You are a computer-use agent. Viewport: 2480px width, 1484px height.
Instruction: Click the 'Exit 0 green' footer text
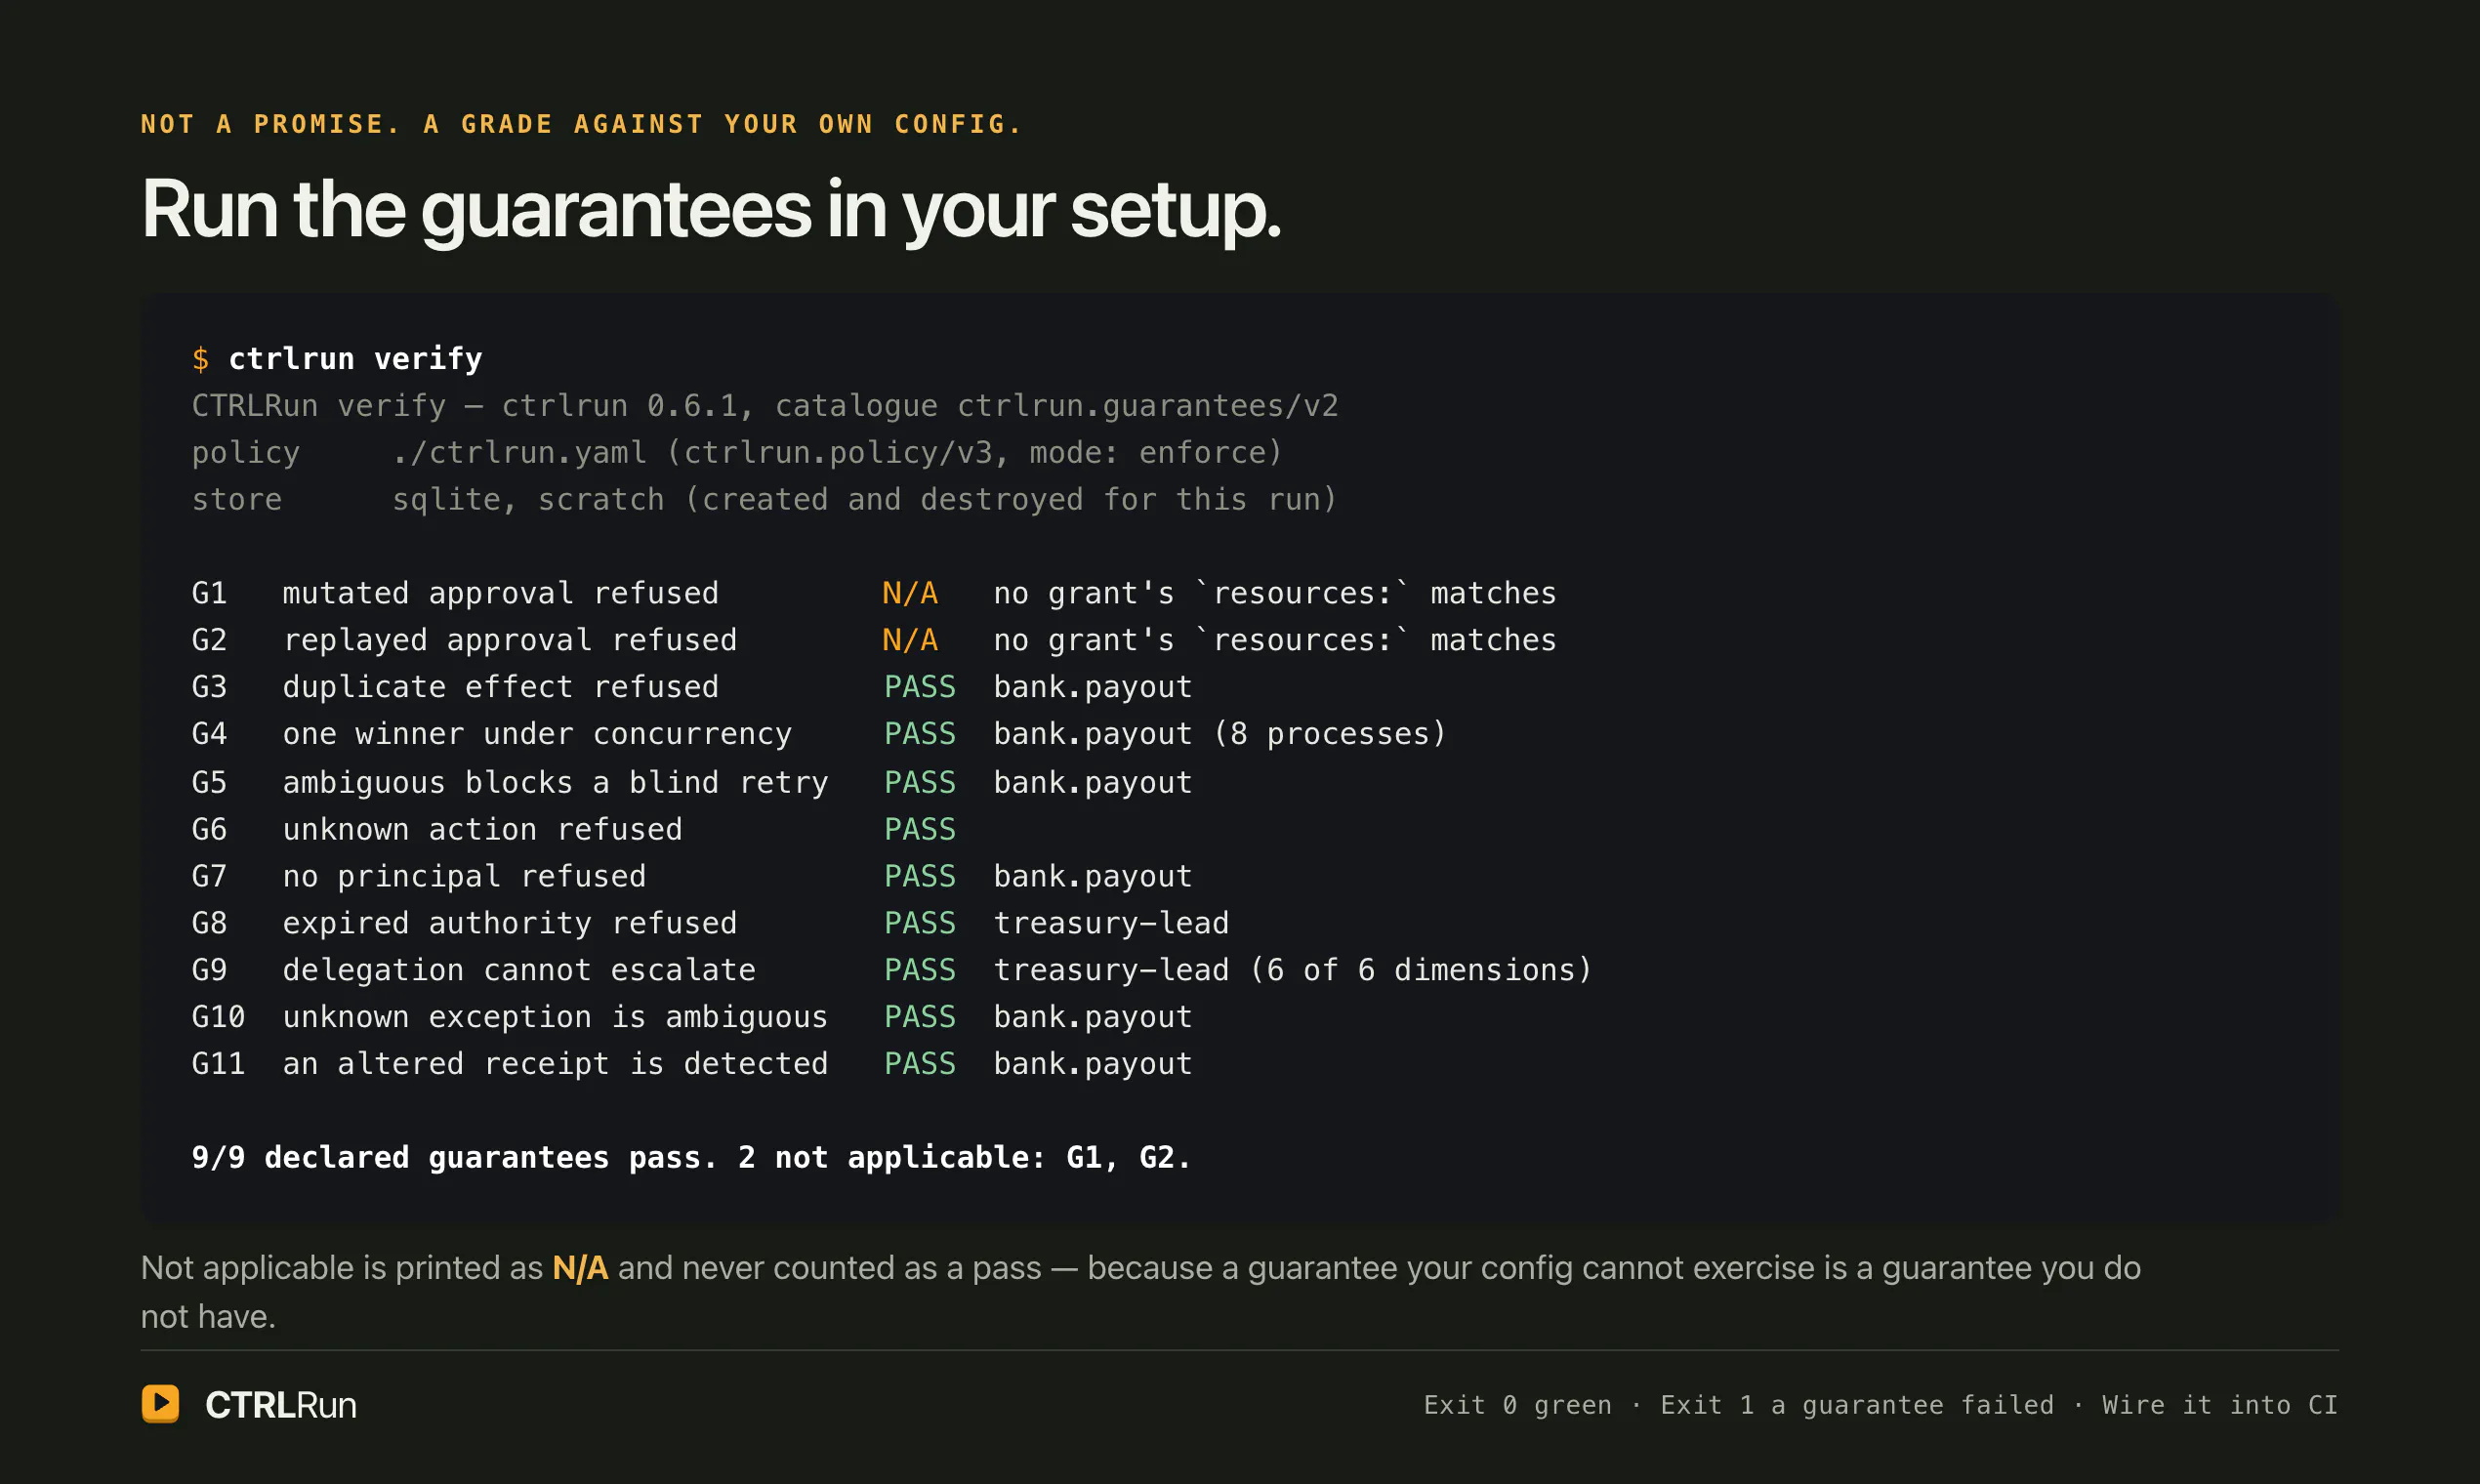tap(1517, 1405)
